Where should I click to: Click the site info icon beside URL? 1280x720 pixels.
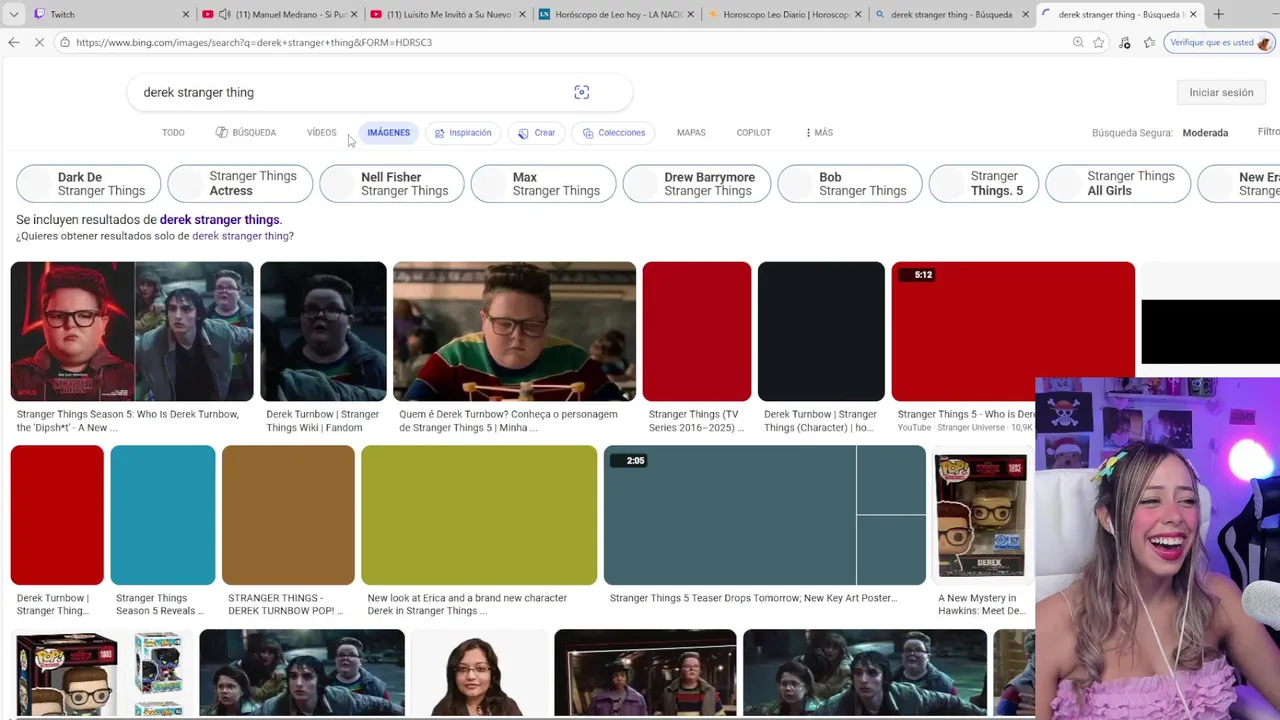coord(65,42)
